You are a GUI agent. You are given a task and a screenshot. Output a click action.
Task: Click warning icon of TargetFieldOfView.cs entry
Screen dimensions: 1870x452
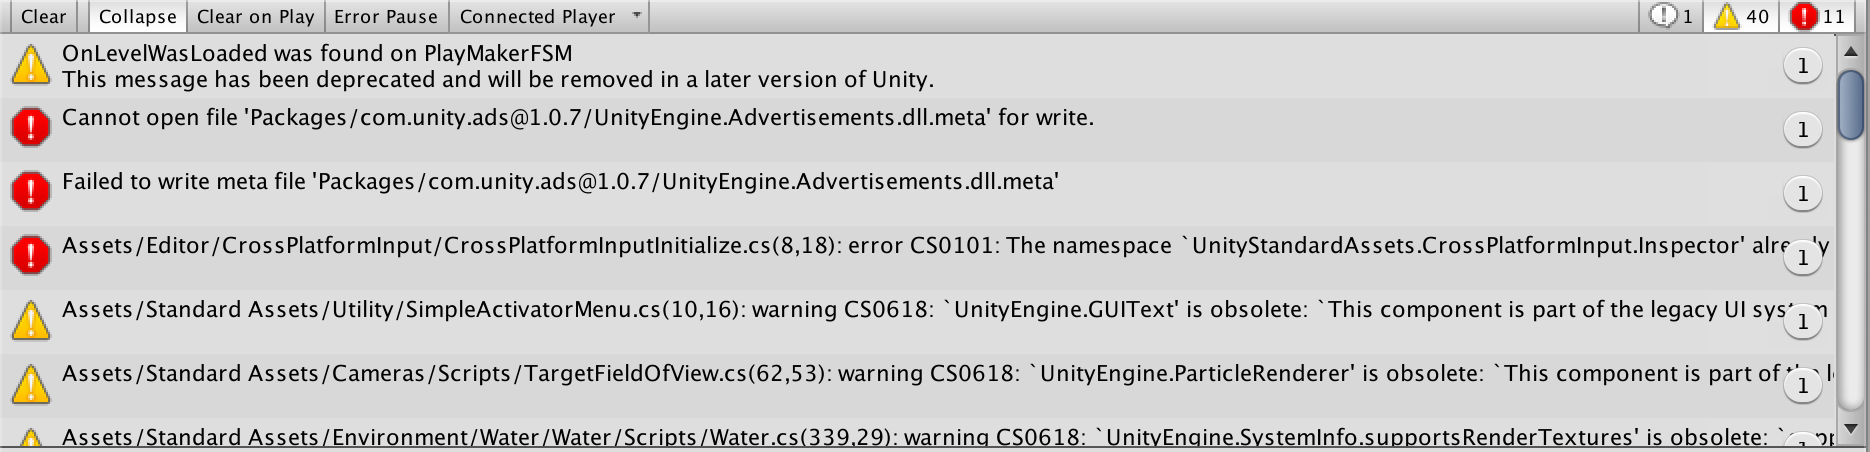click(31, 384)
